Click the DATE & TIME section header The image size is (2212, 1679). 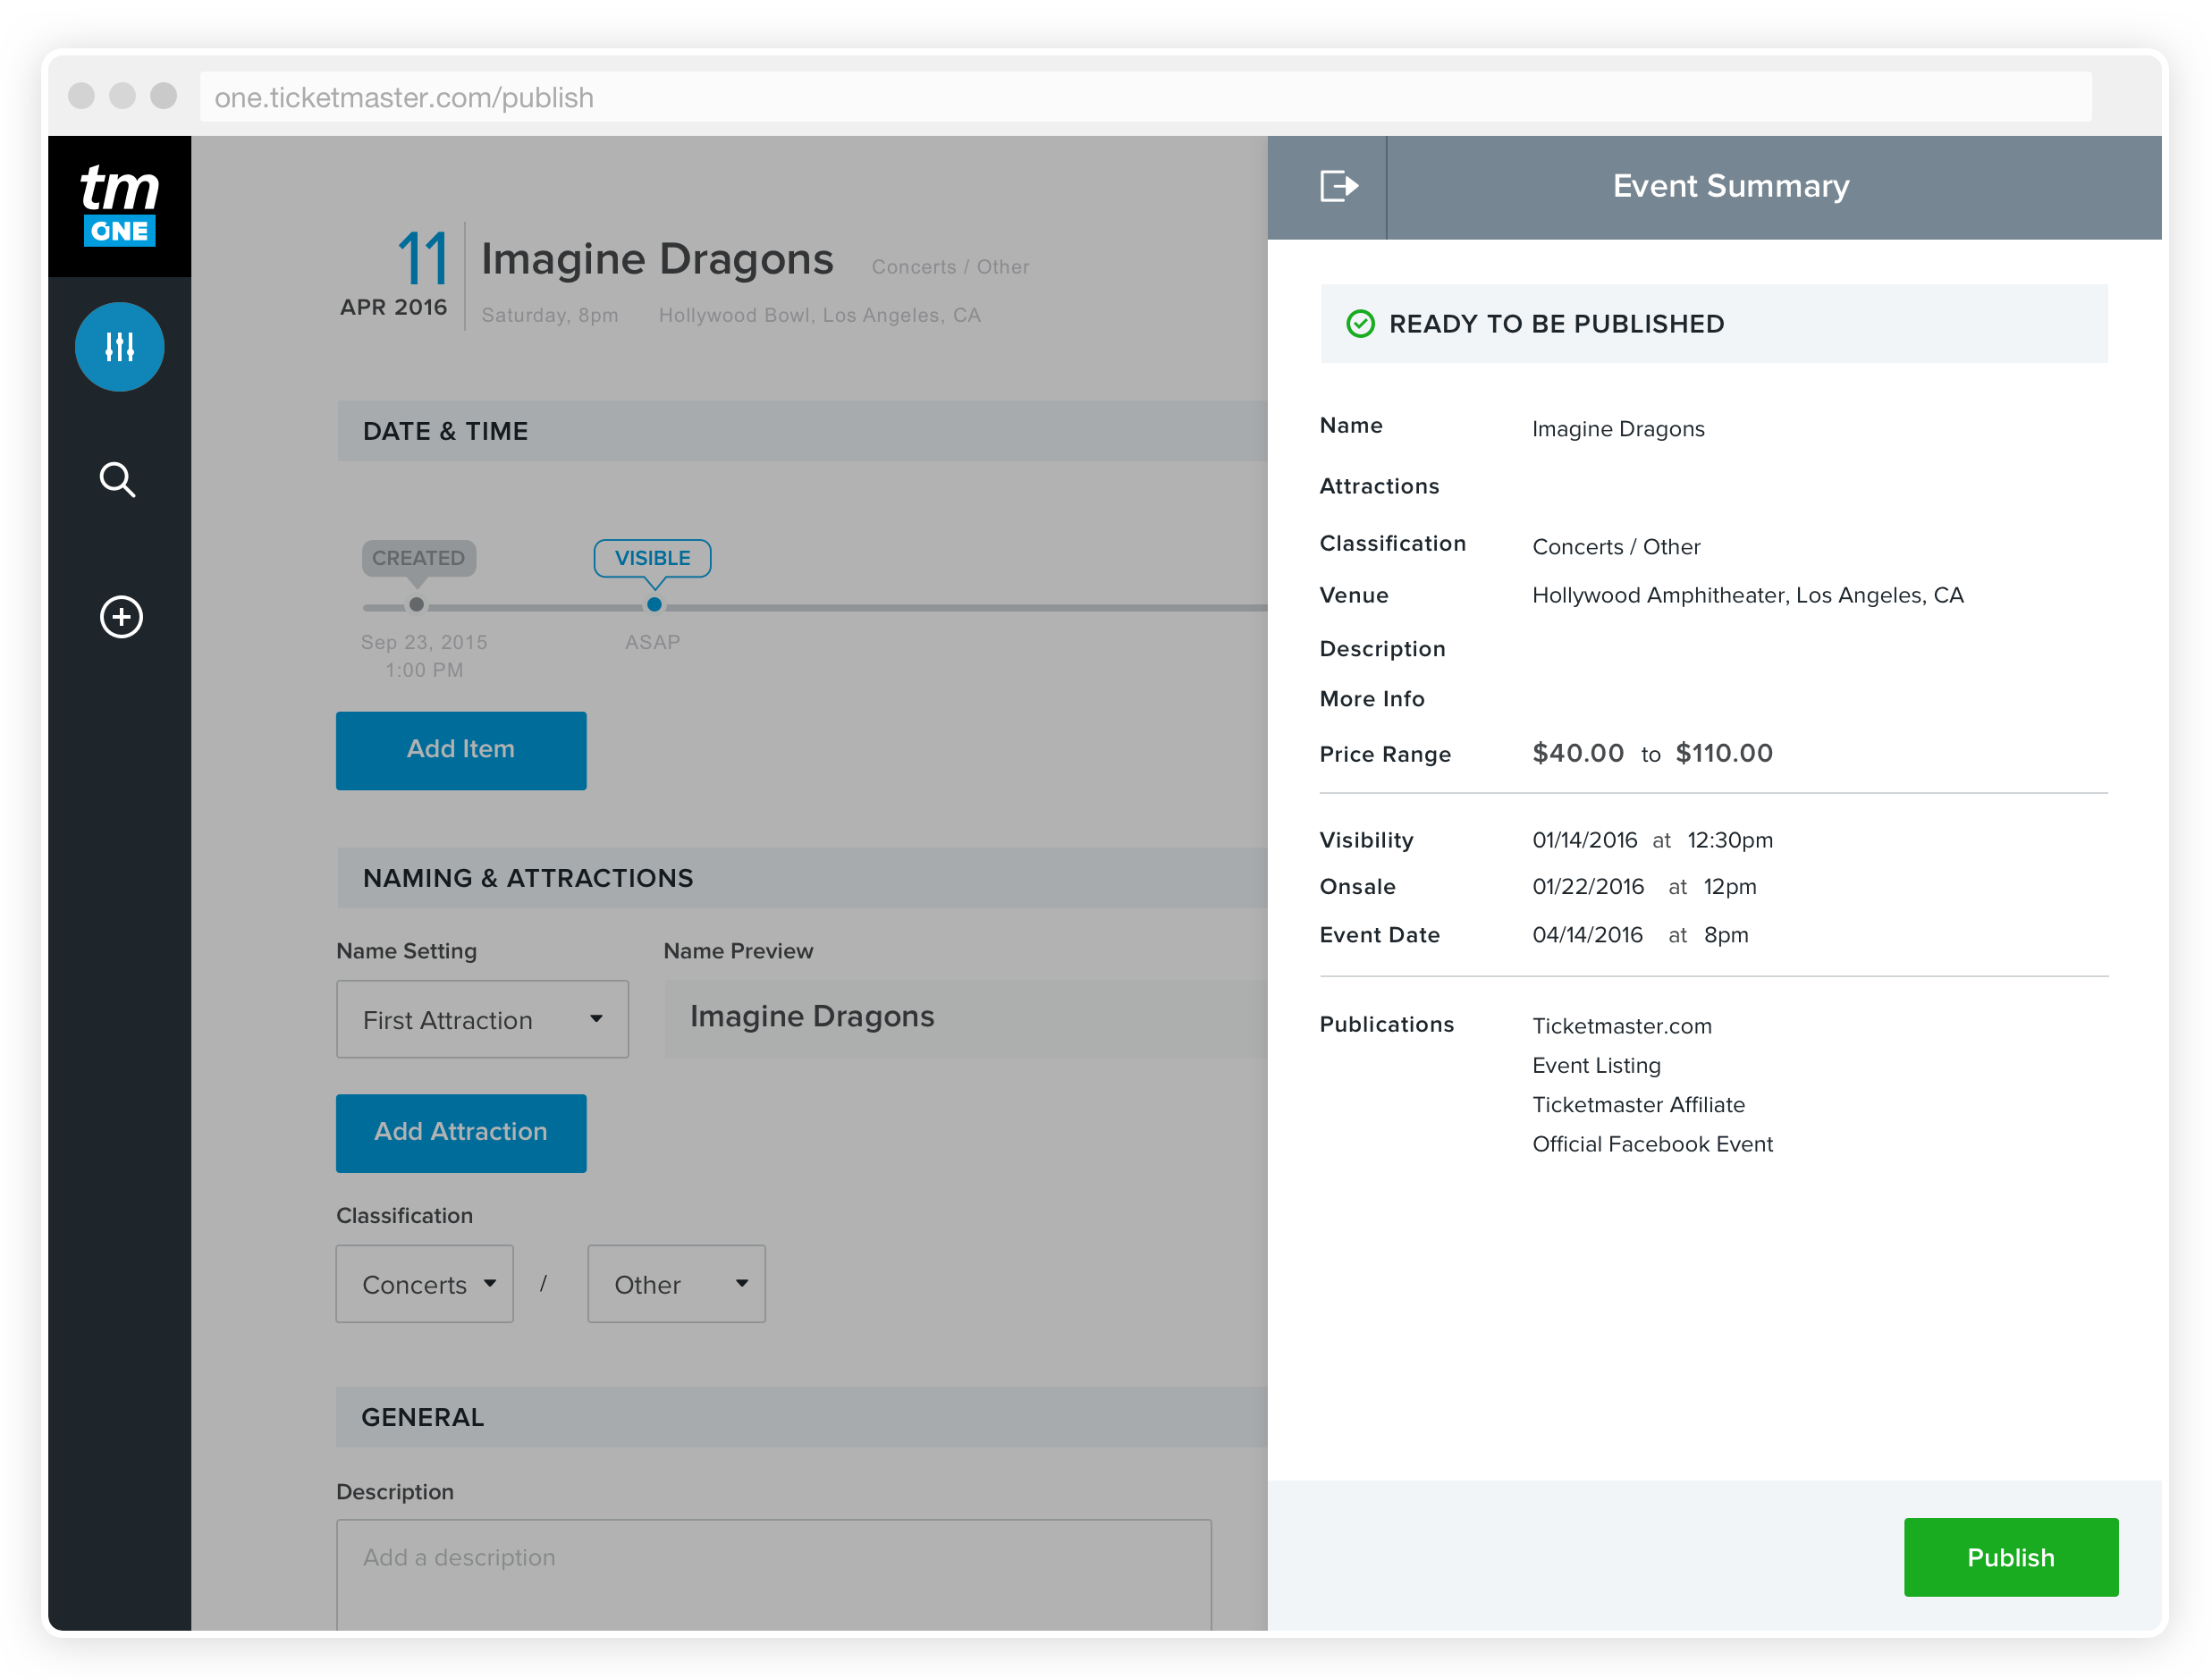pyautogui.click(x=802, y=431)
